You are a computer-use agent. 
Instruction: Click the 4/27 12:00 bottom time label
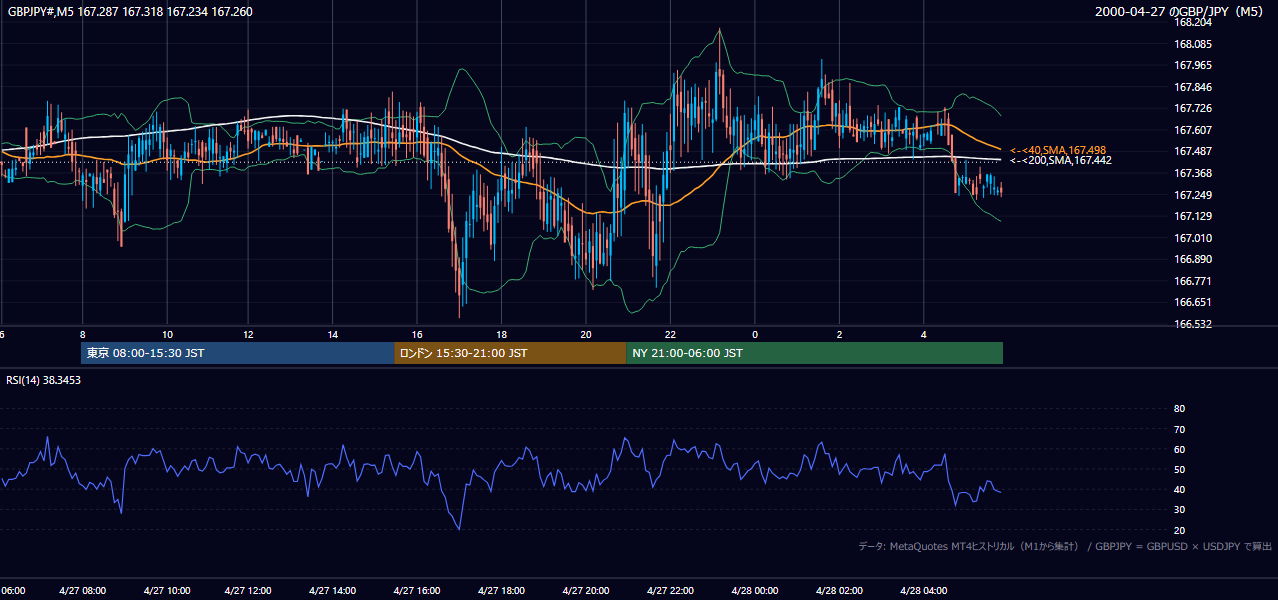250,590
